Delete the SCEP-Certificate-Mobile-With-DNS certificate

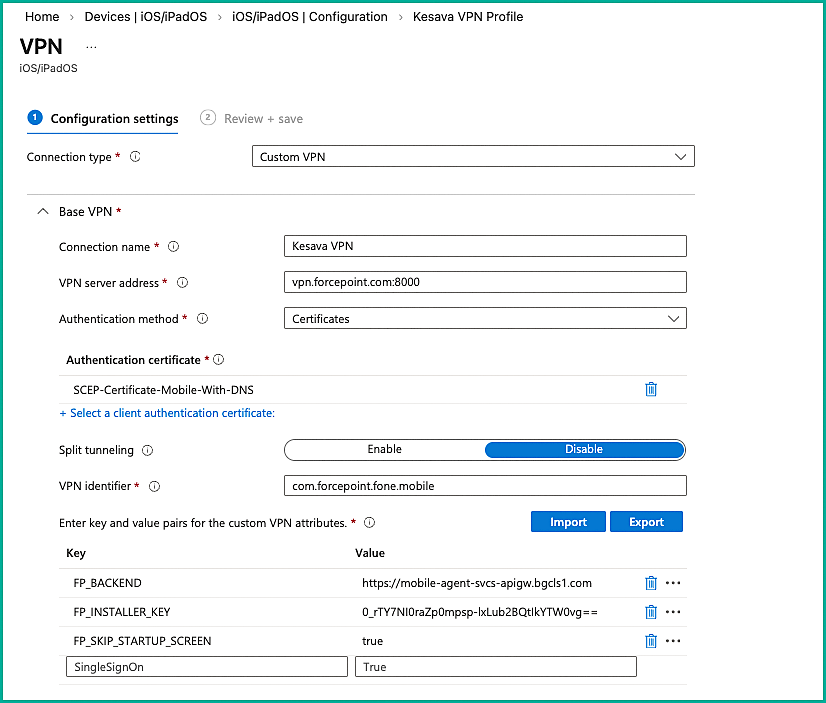click(x=651, y=389)
